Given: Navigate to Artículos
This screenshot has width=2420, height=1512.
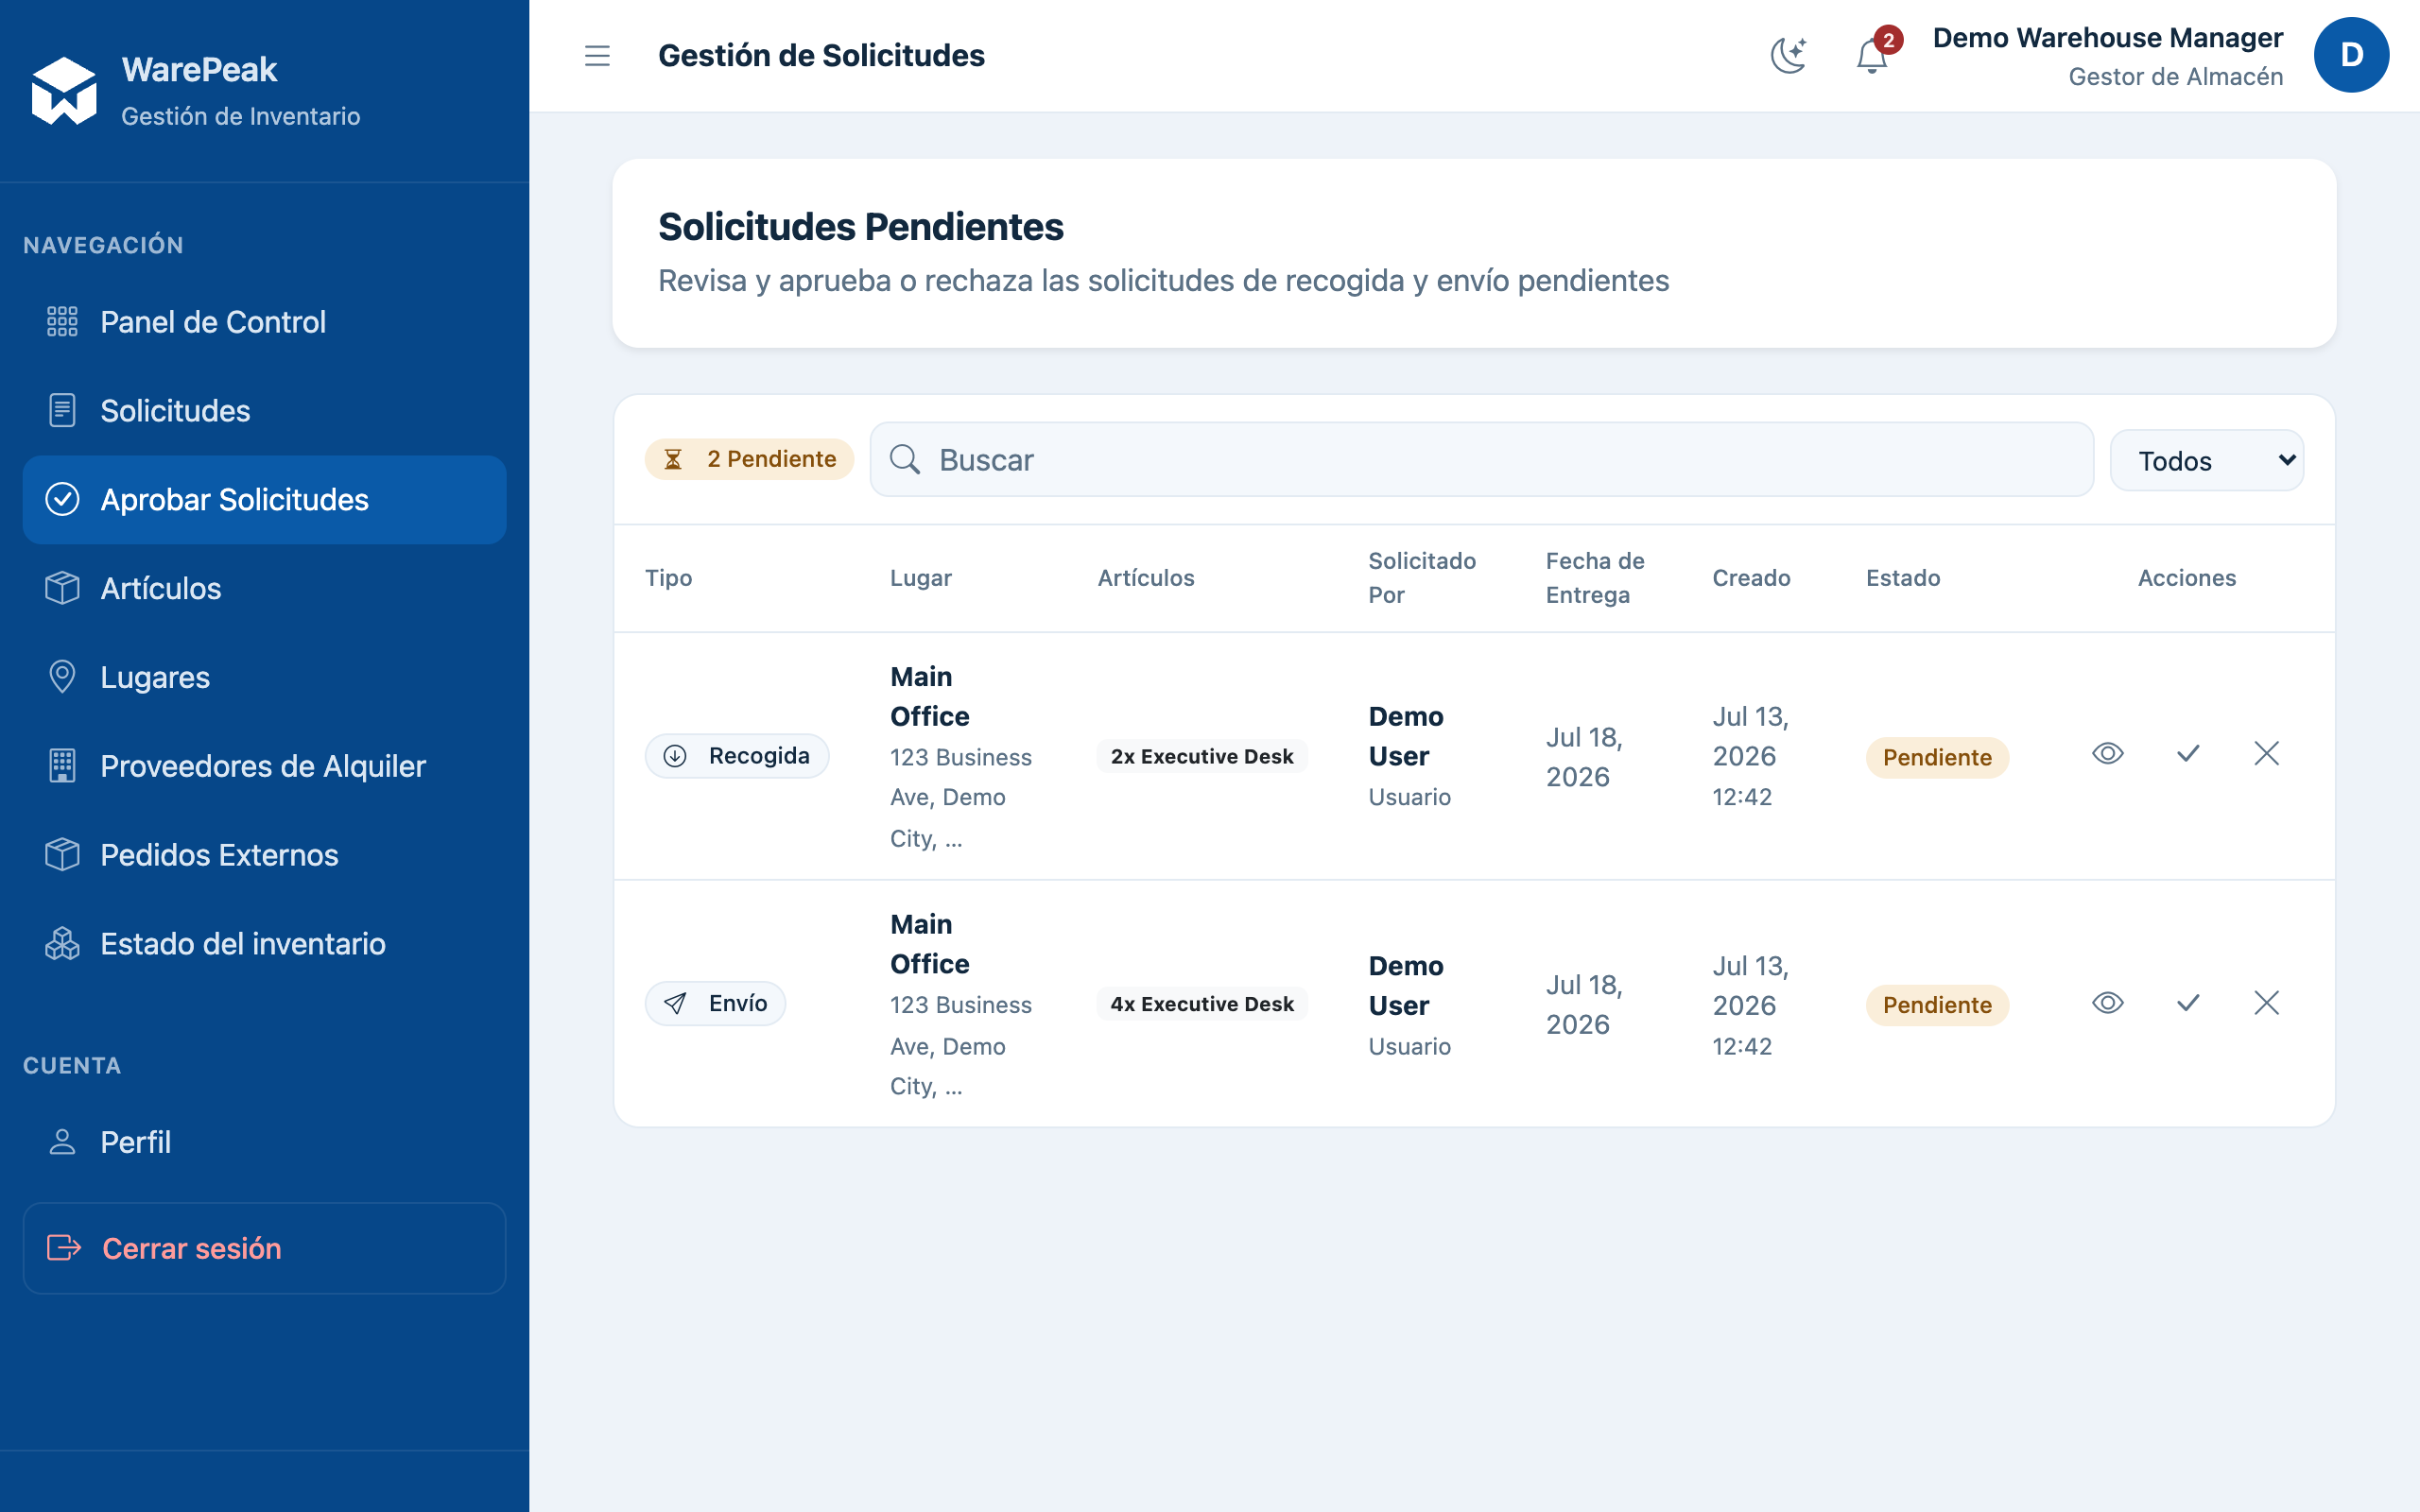Looking at the screenshot, I should click(264, 589).
